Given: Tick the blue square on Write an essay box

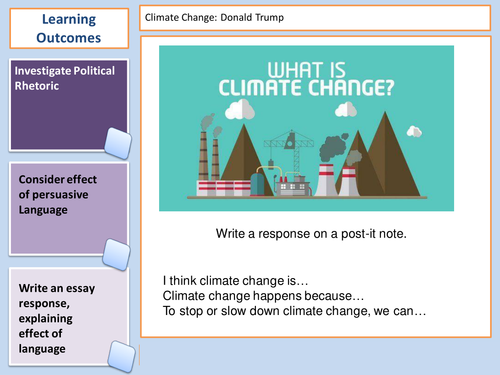Looking at the screenshot, I should (122, 356).
